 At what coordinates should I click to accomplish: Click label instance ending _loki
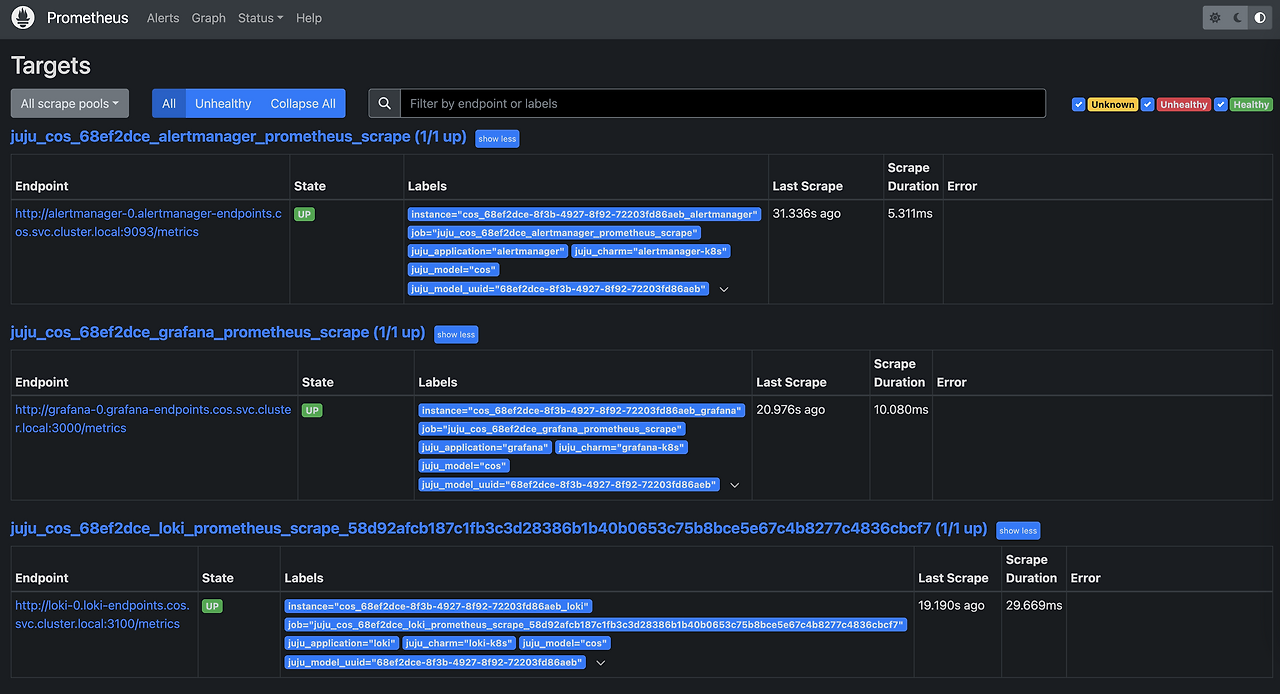coord(439,606)
